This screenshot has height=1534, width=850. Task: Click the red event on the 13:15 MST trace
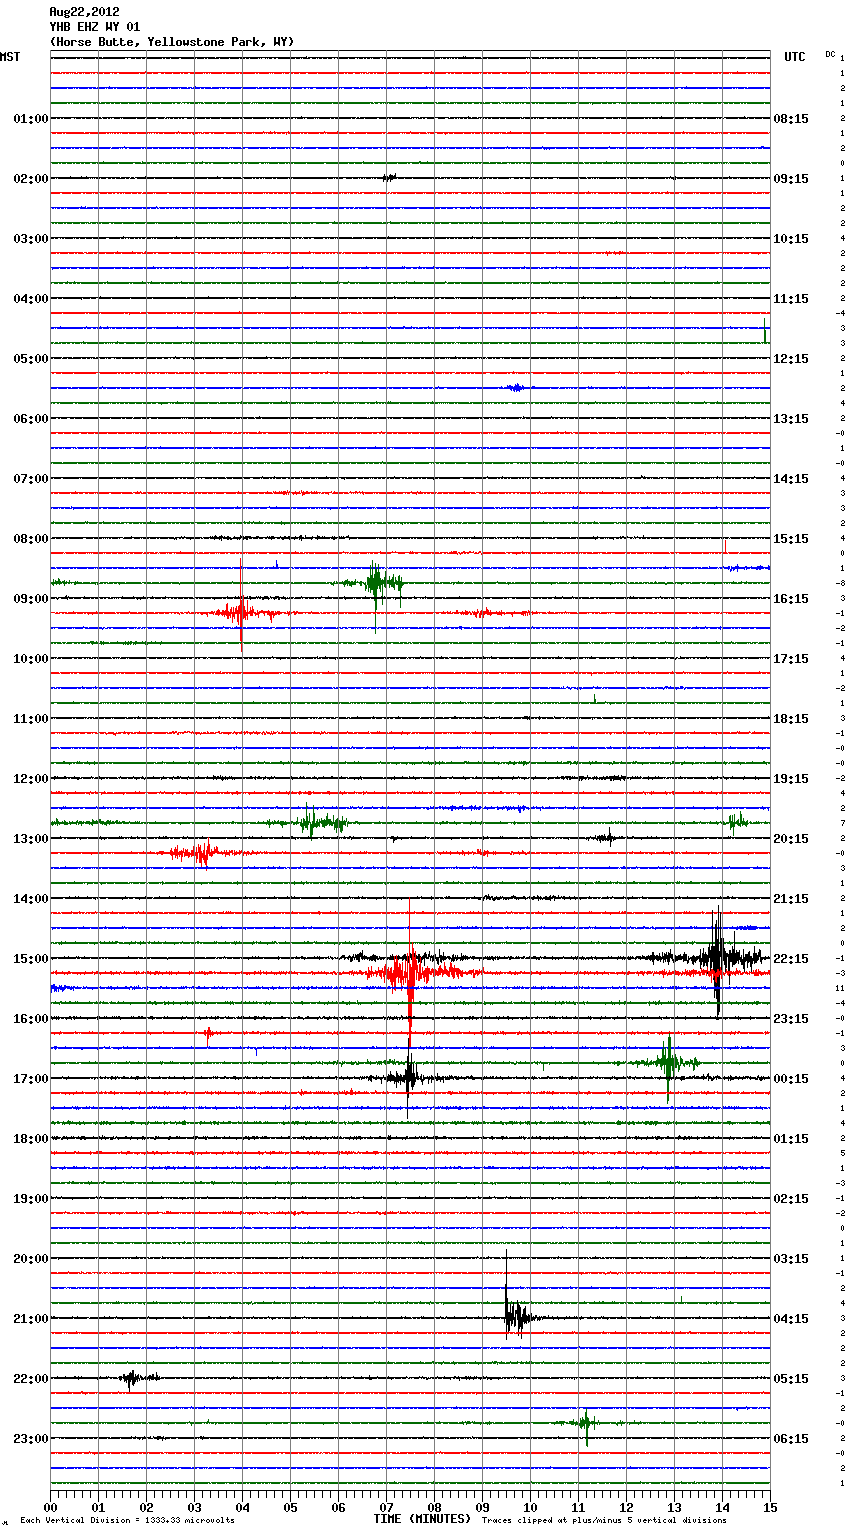203,853
